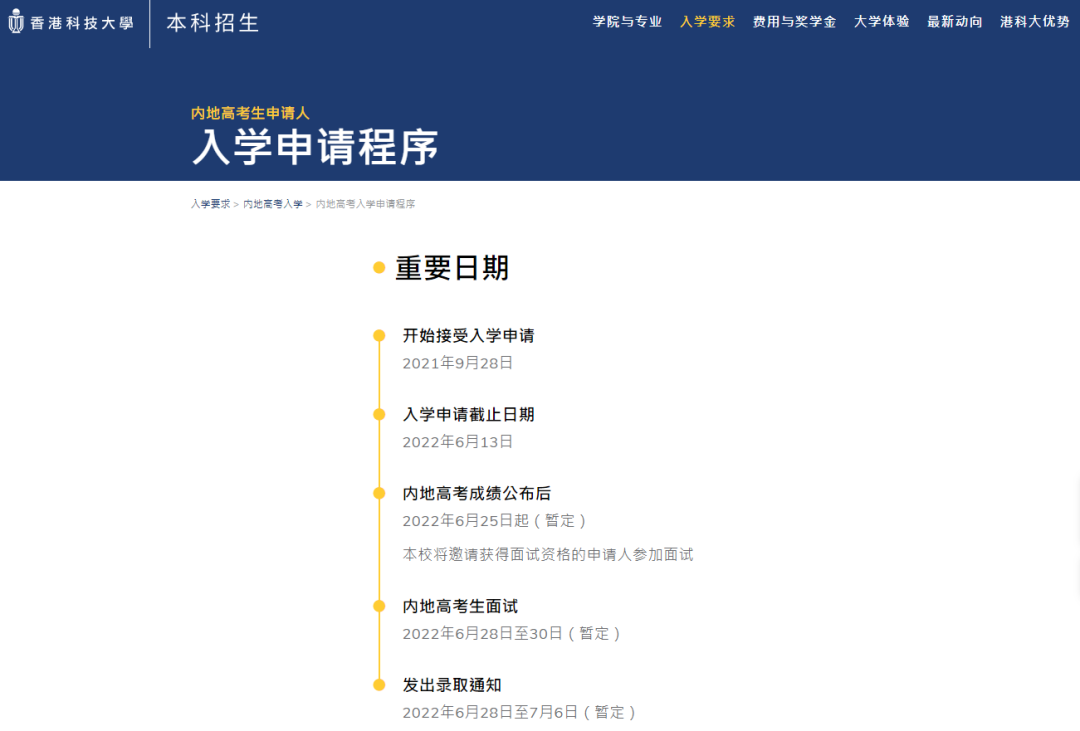Click the timeline dot for 开始接受入学申请
The height and width of the screenshot is (731, 1080).
coord(377,335)
